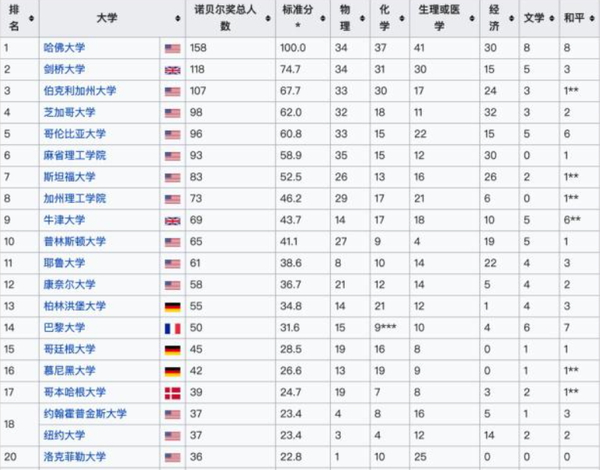Open the 耶鲁大学 link

pos(64,263)
